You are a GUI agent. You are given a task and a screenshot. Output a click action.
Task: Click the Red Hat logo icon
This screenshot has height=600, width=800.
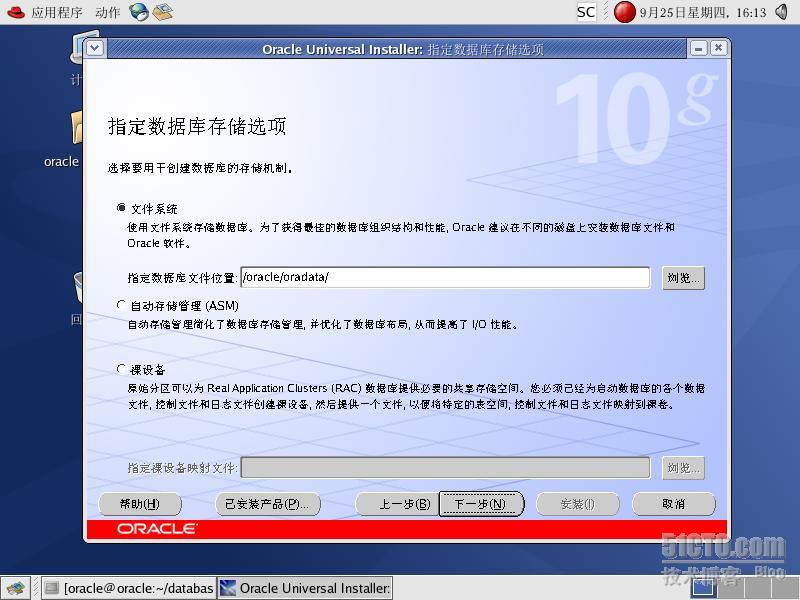(x=16, y=12)
